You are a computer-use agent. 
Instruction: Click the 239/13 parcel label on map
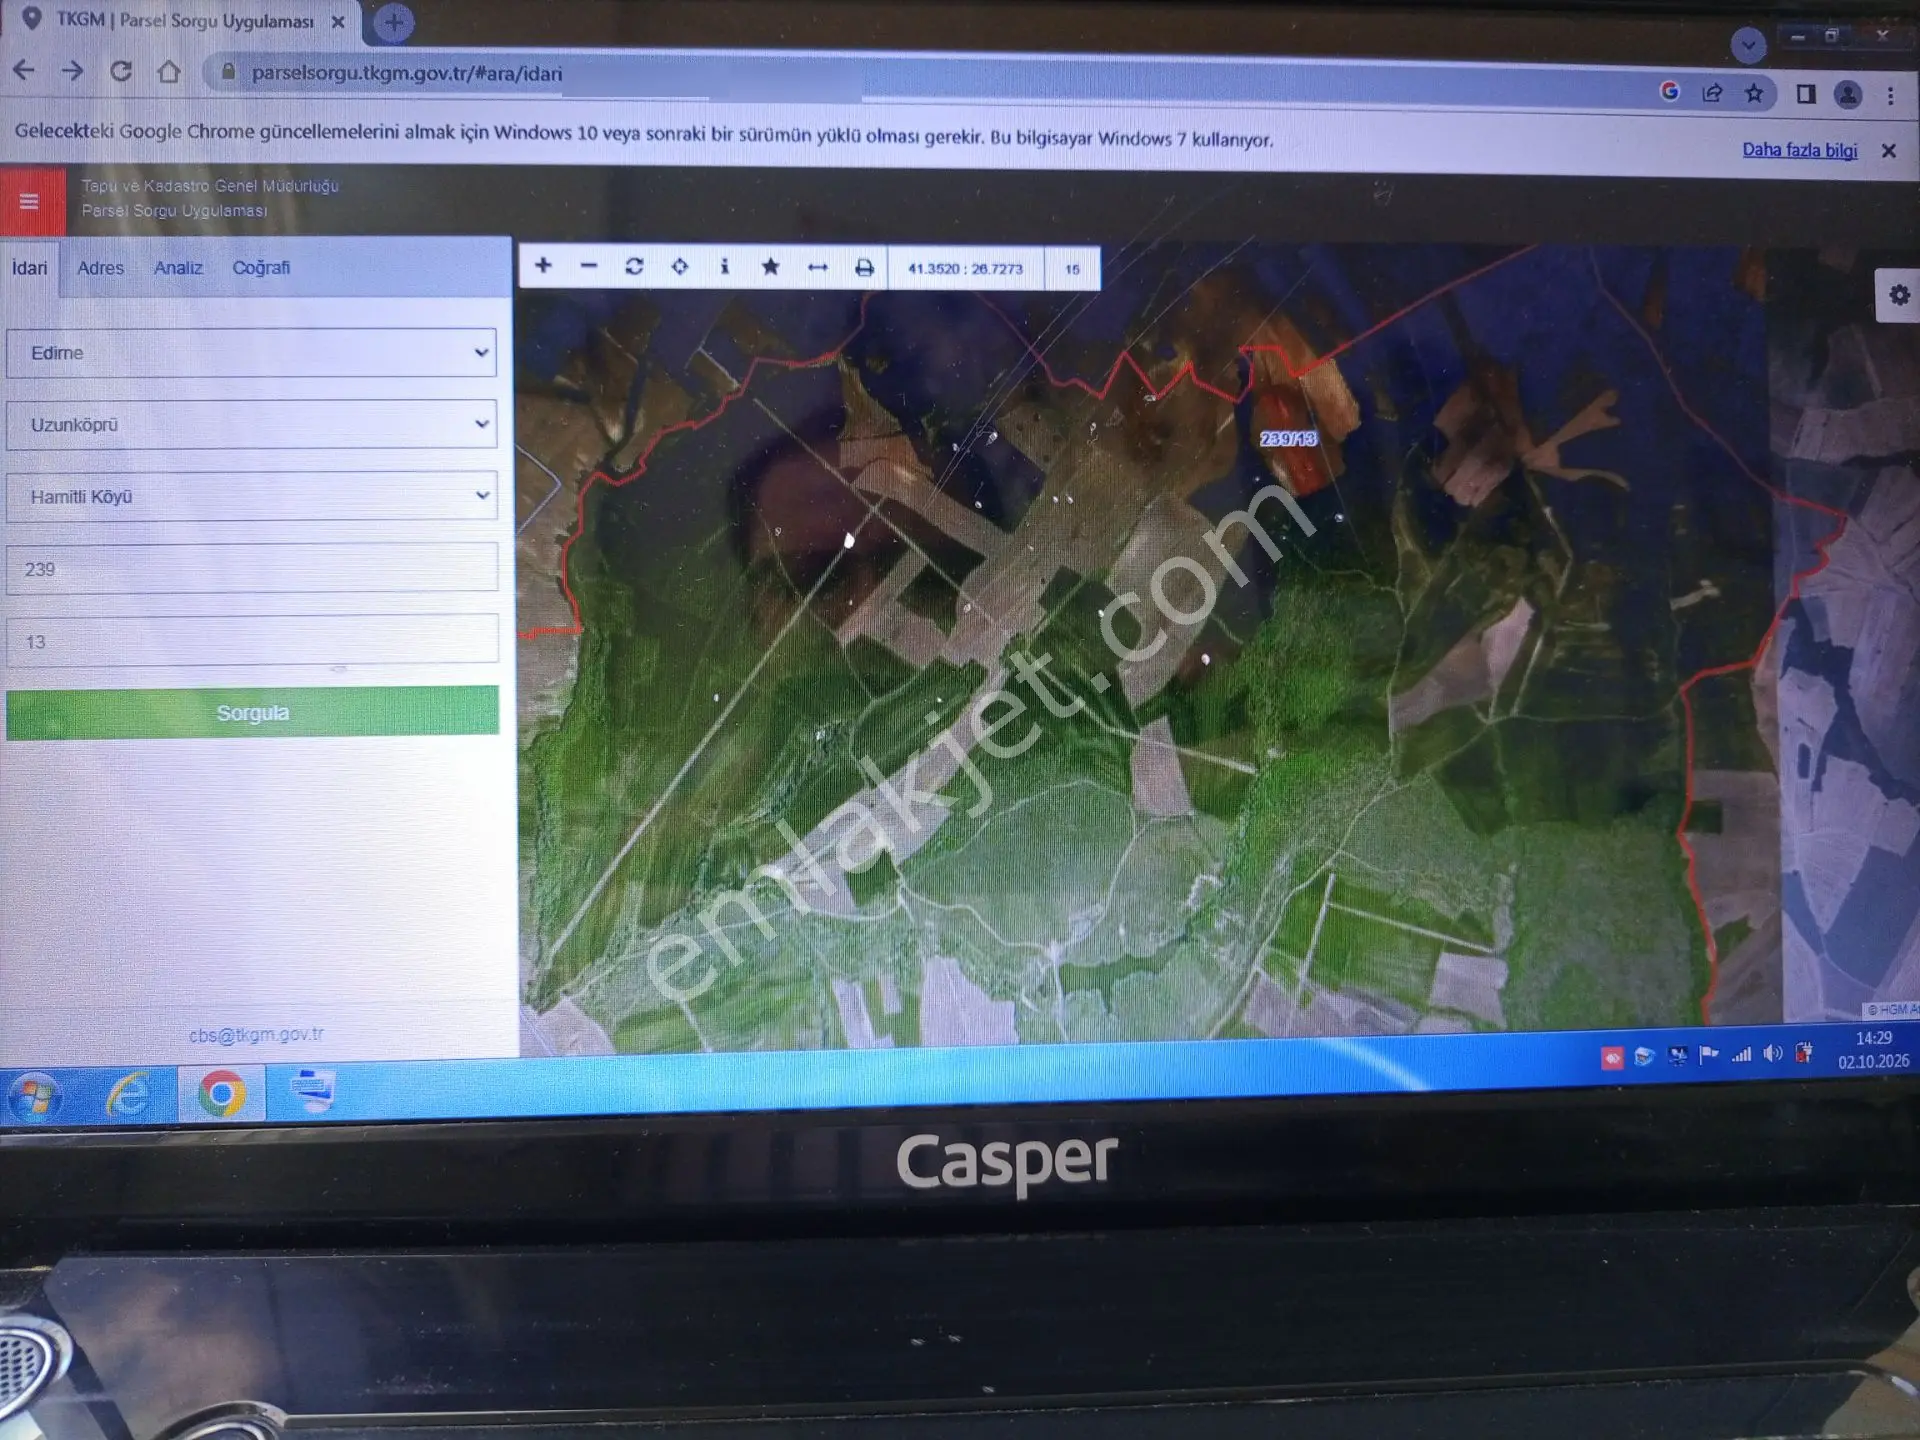[x=1288, y=439]
